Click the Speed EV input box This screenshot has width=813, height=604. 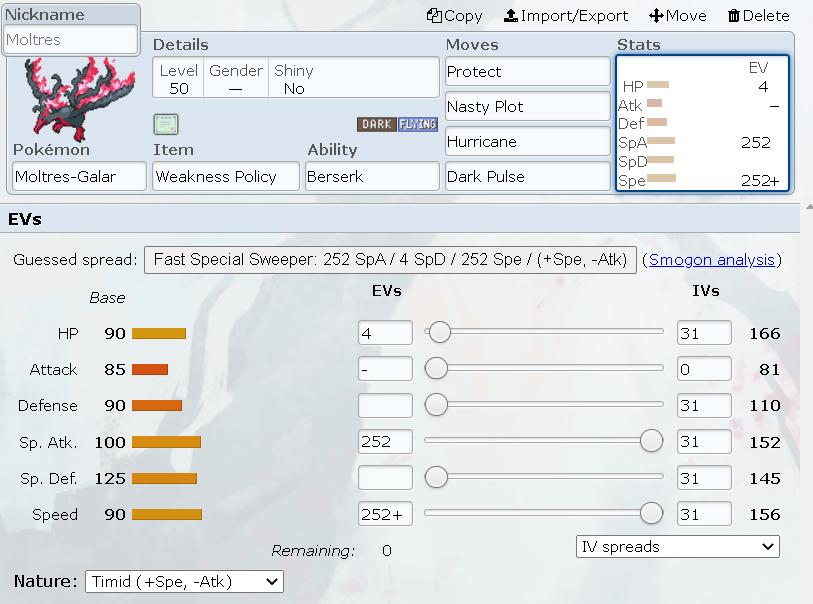(385, 514)
